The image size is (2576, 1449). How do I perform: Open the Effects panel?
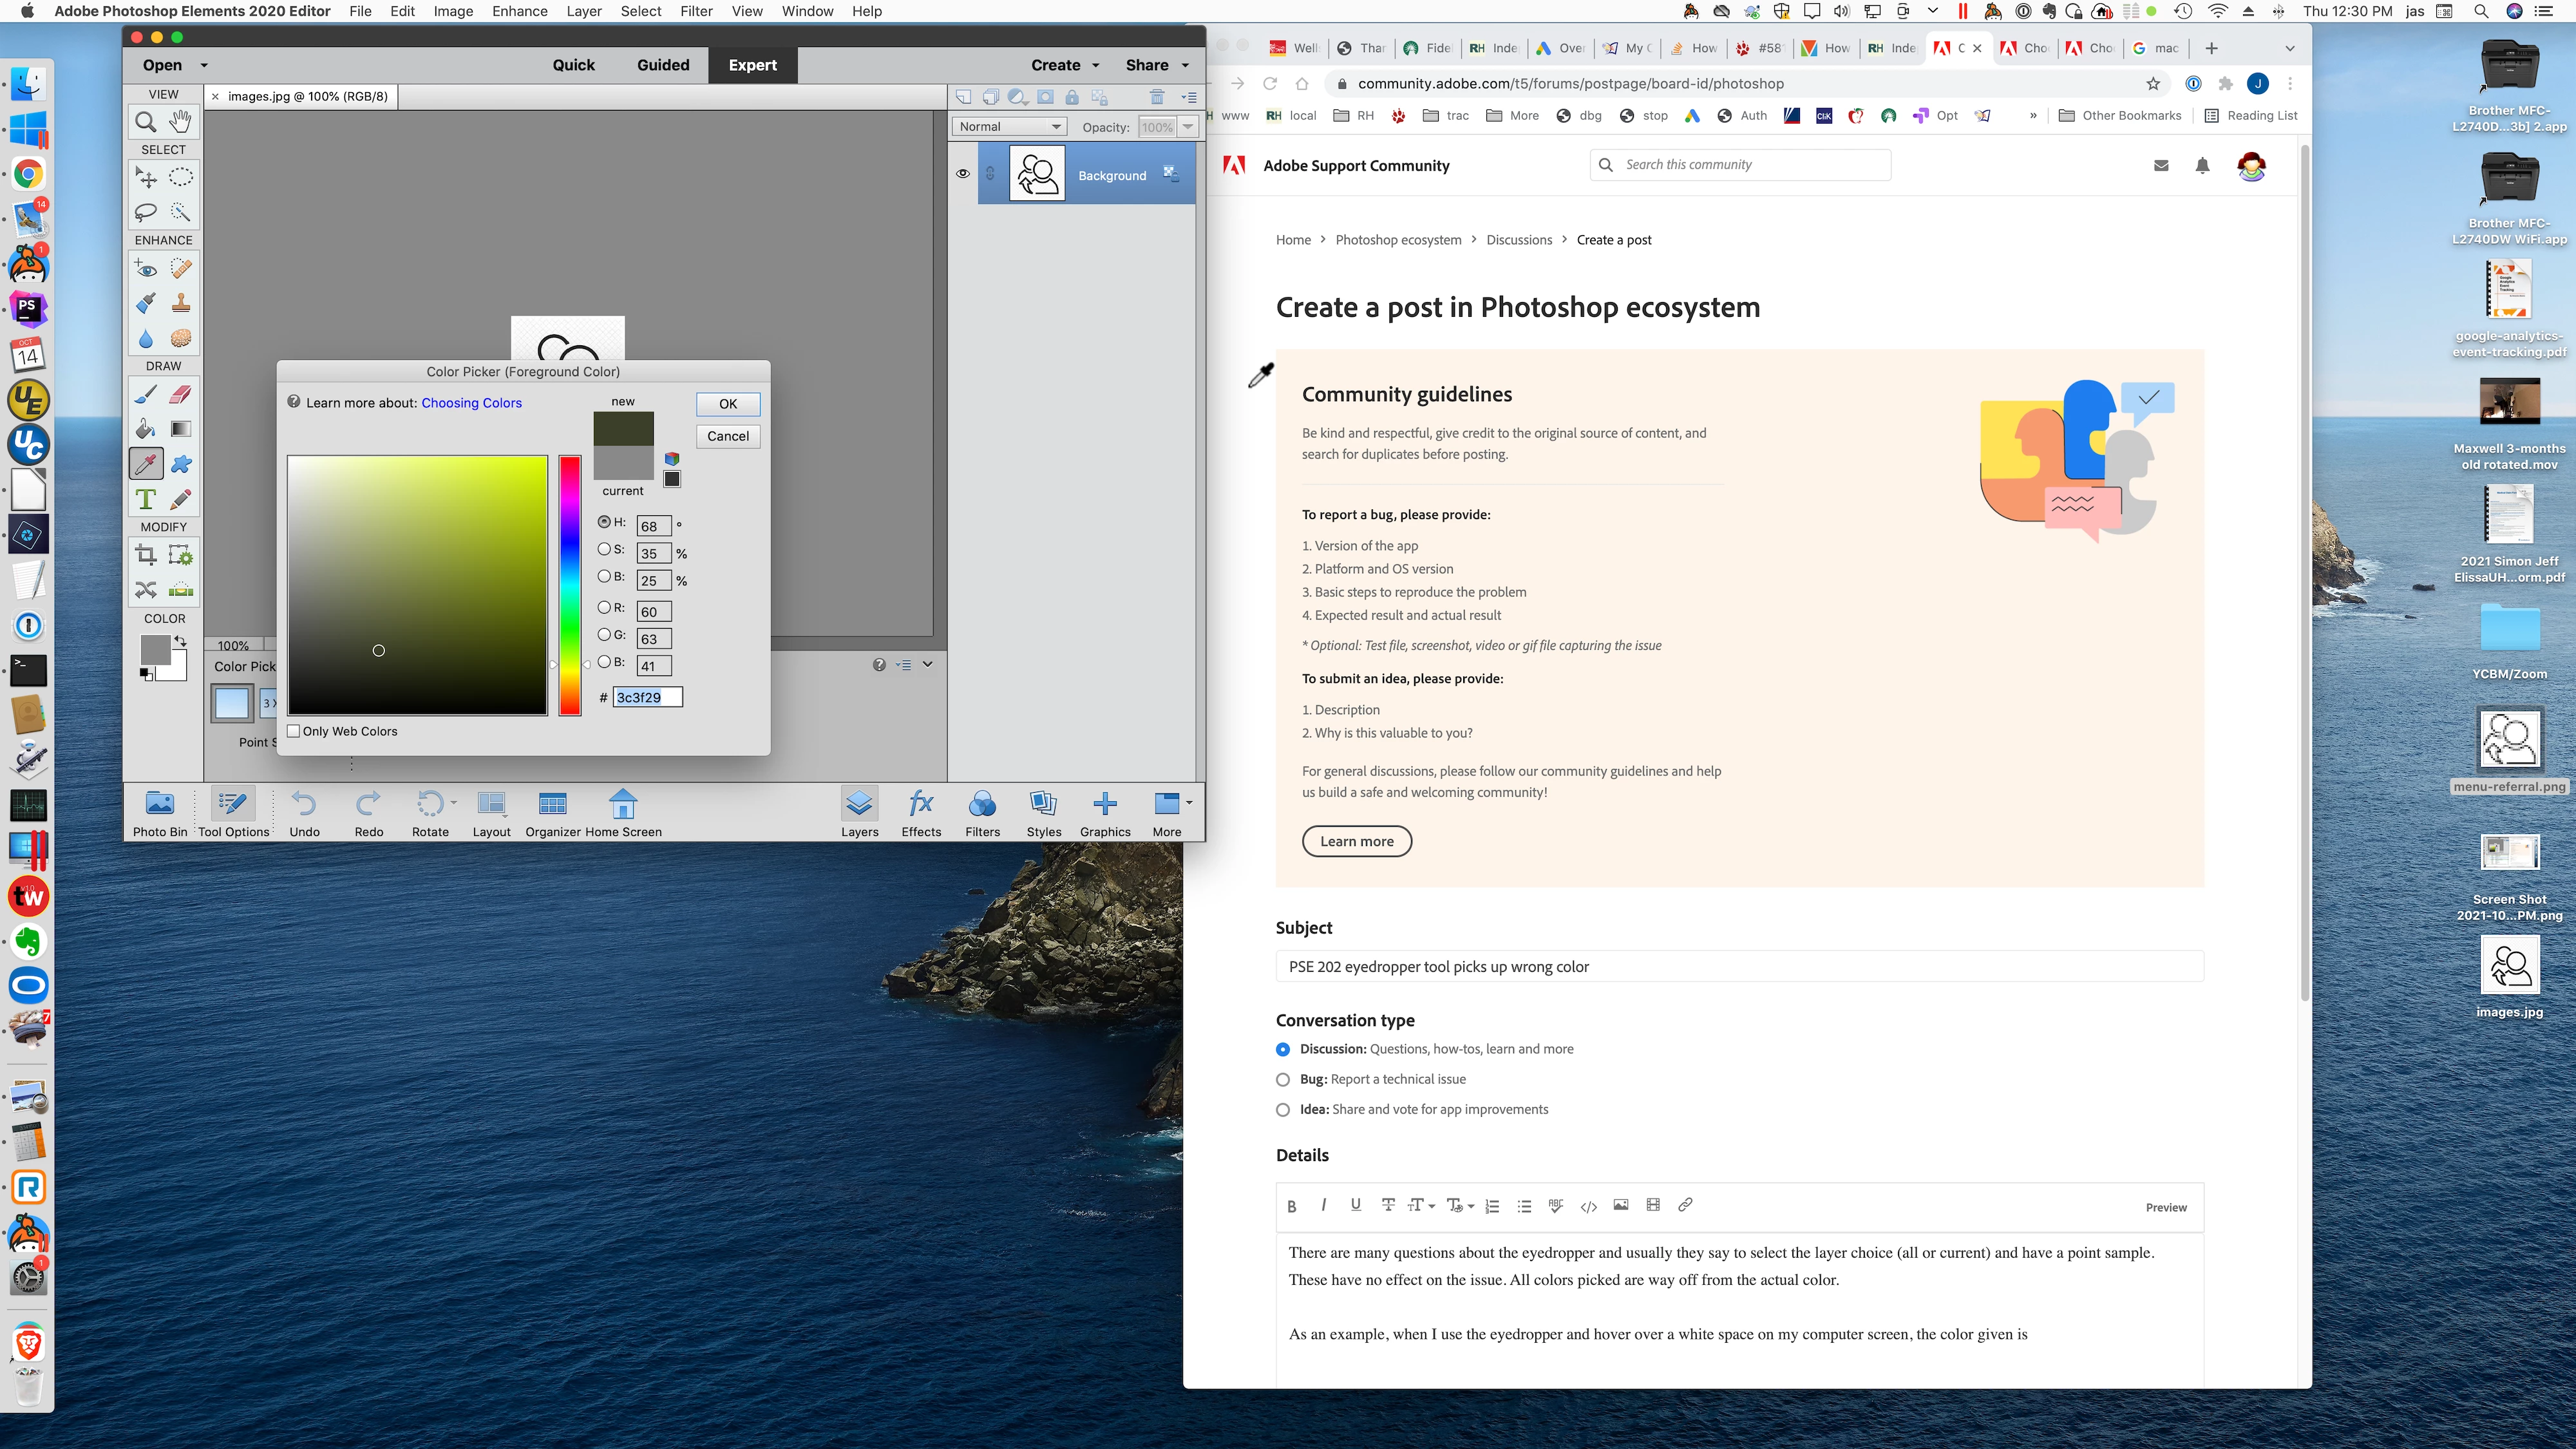920,812
